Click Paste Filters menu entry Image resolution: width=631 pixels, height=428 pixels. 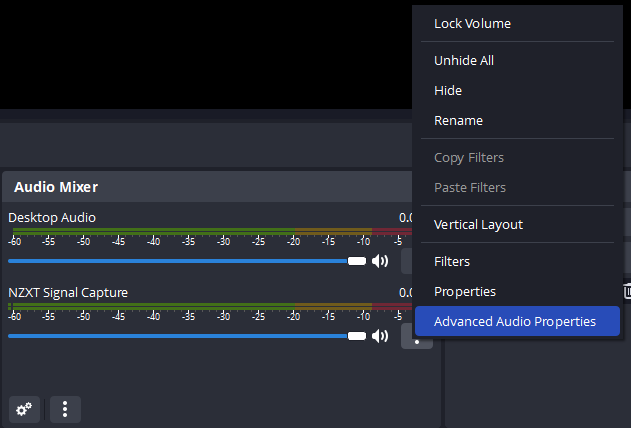(x=470, y=187)
